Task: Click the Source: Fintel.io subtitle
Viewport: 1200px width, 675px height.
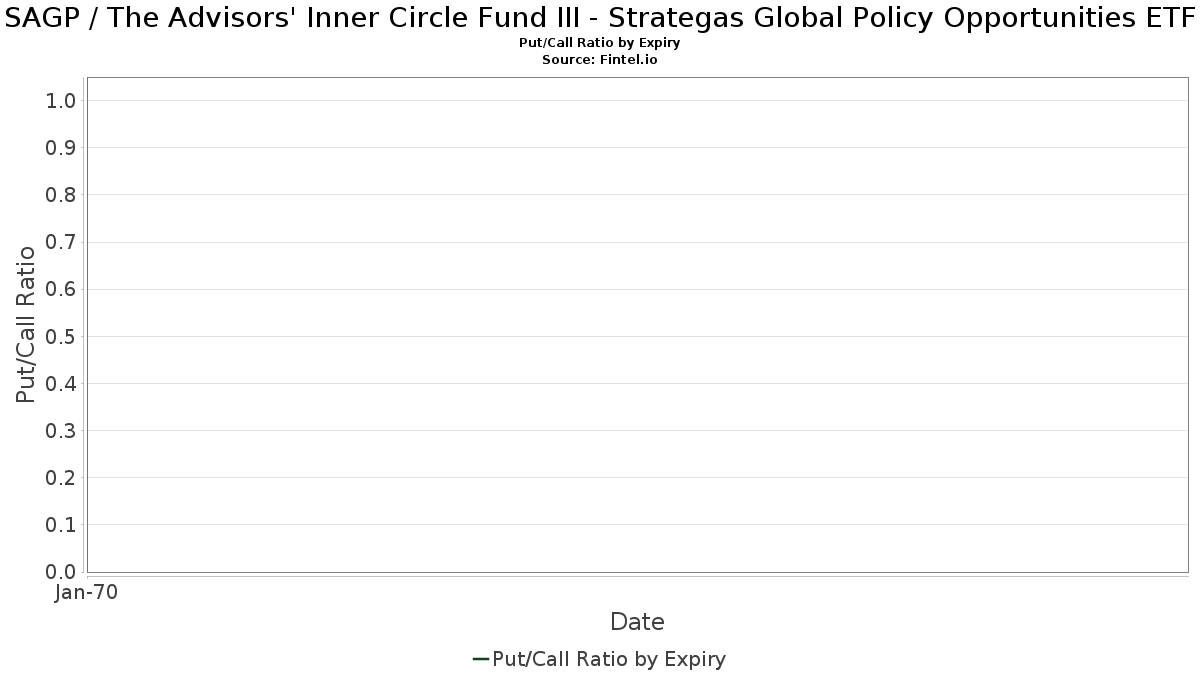Action: 600,60
